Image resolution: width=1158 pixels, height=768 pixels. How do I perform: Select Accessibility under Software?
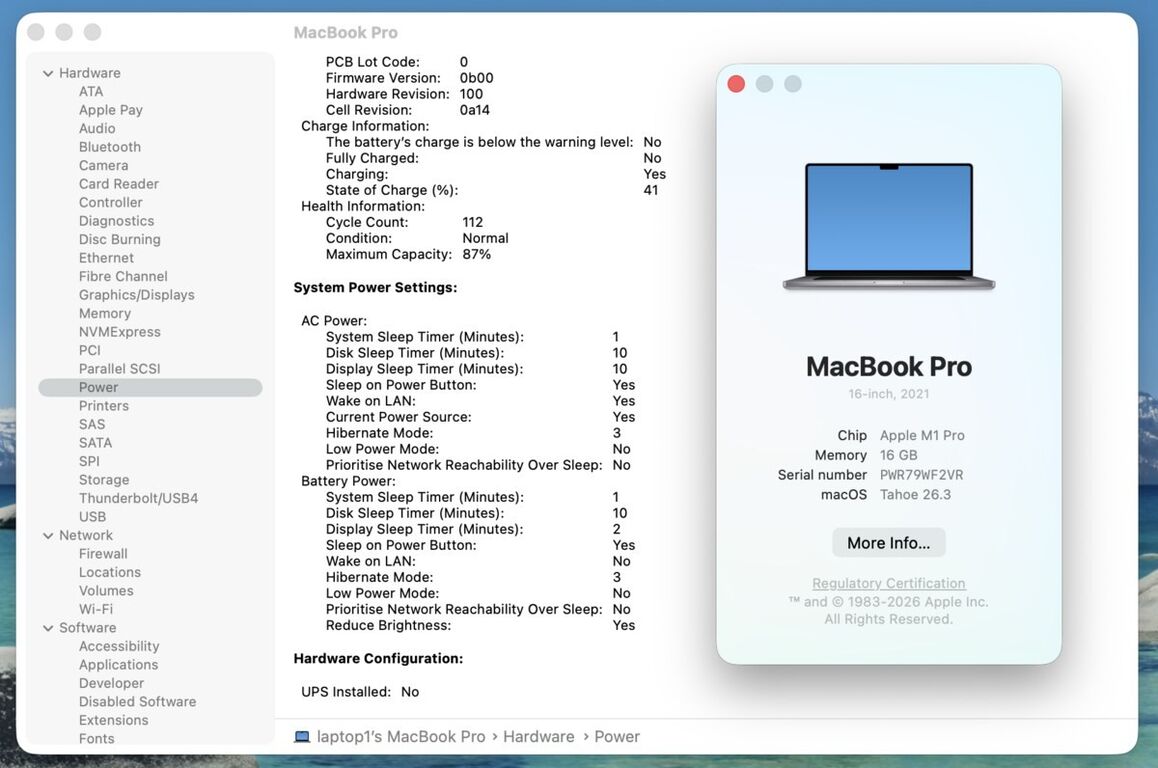(119, 646)
